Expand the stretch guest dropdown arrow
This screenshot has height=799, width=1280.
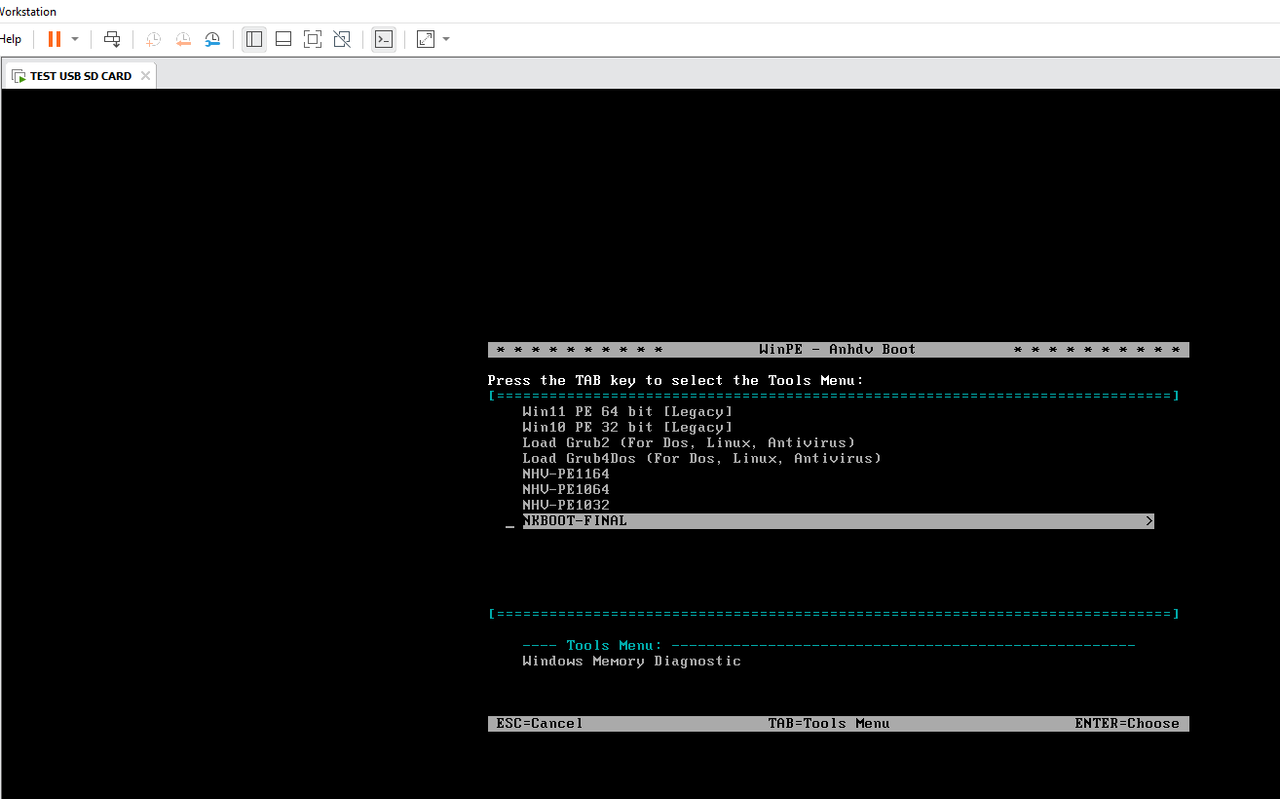(x=446, y=39)
